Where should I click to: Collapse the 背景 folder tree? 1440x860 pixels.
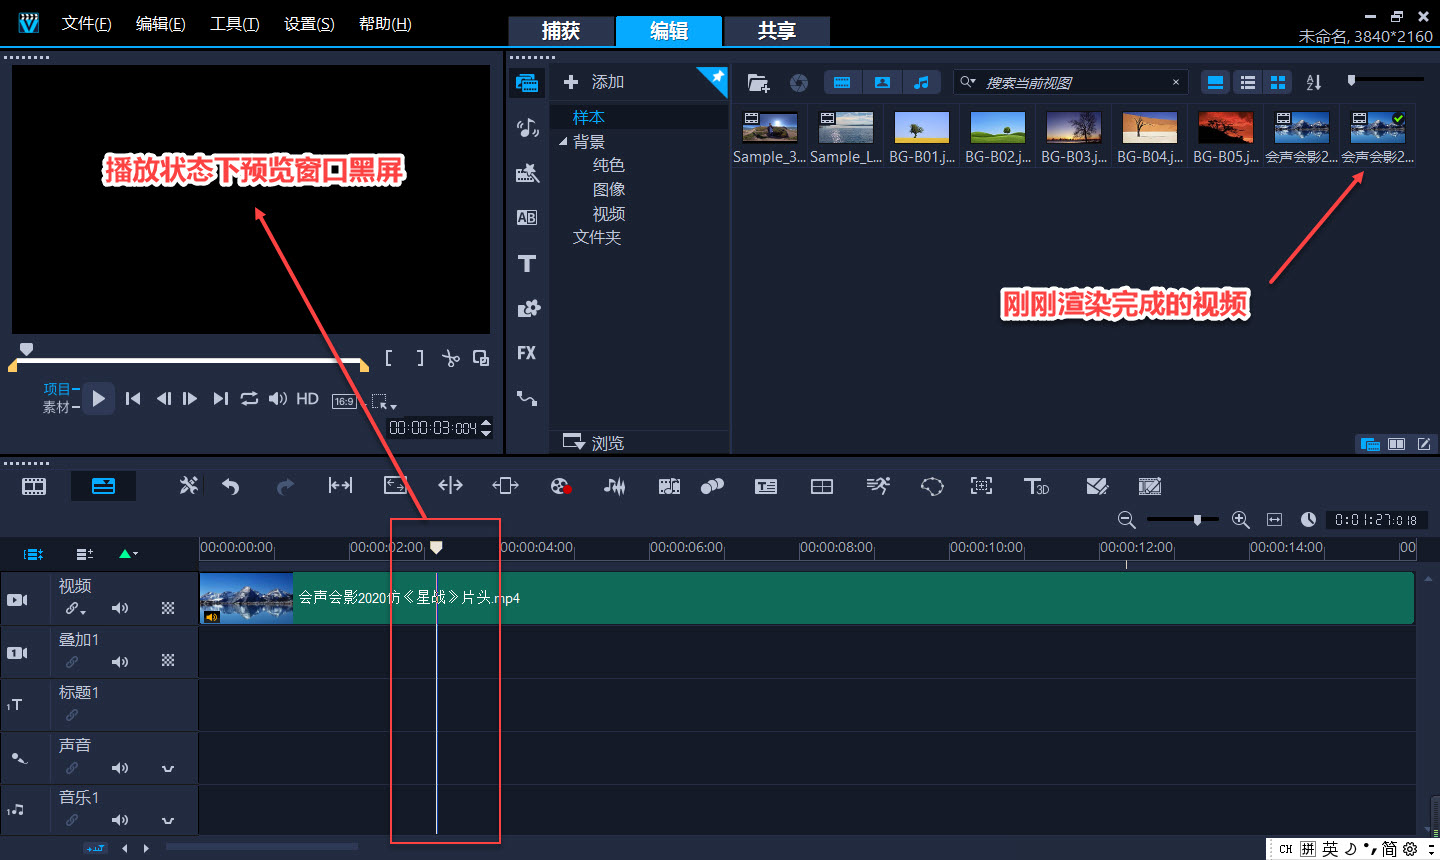point(563,142)
